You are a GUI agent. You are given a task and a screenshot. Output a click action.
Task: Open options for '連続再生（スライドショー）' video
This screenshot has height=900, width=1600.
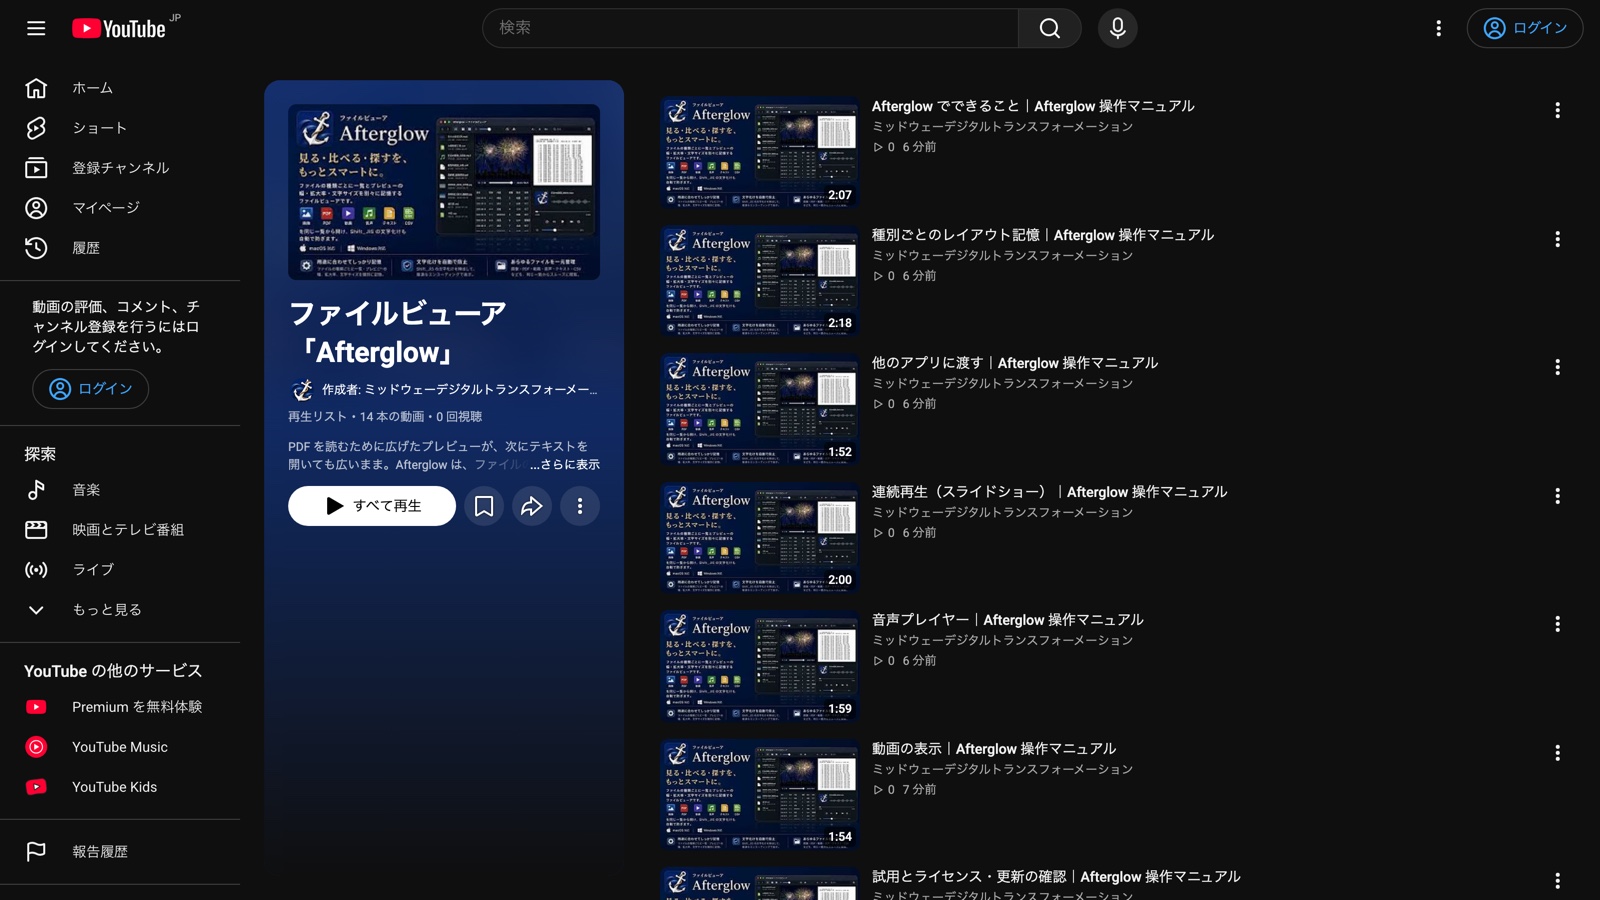pos(1557,496)
